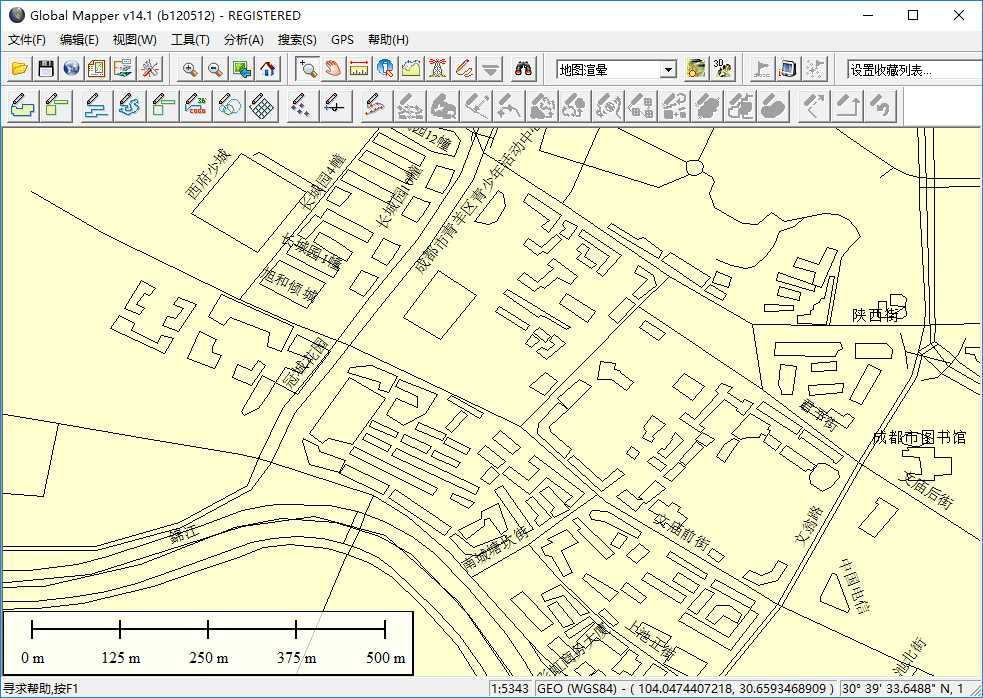Screen dimensions: 983x698
Task: Click the 锦江 river label
Action: (184, 532)
